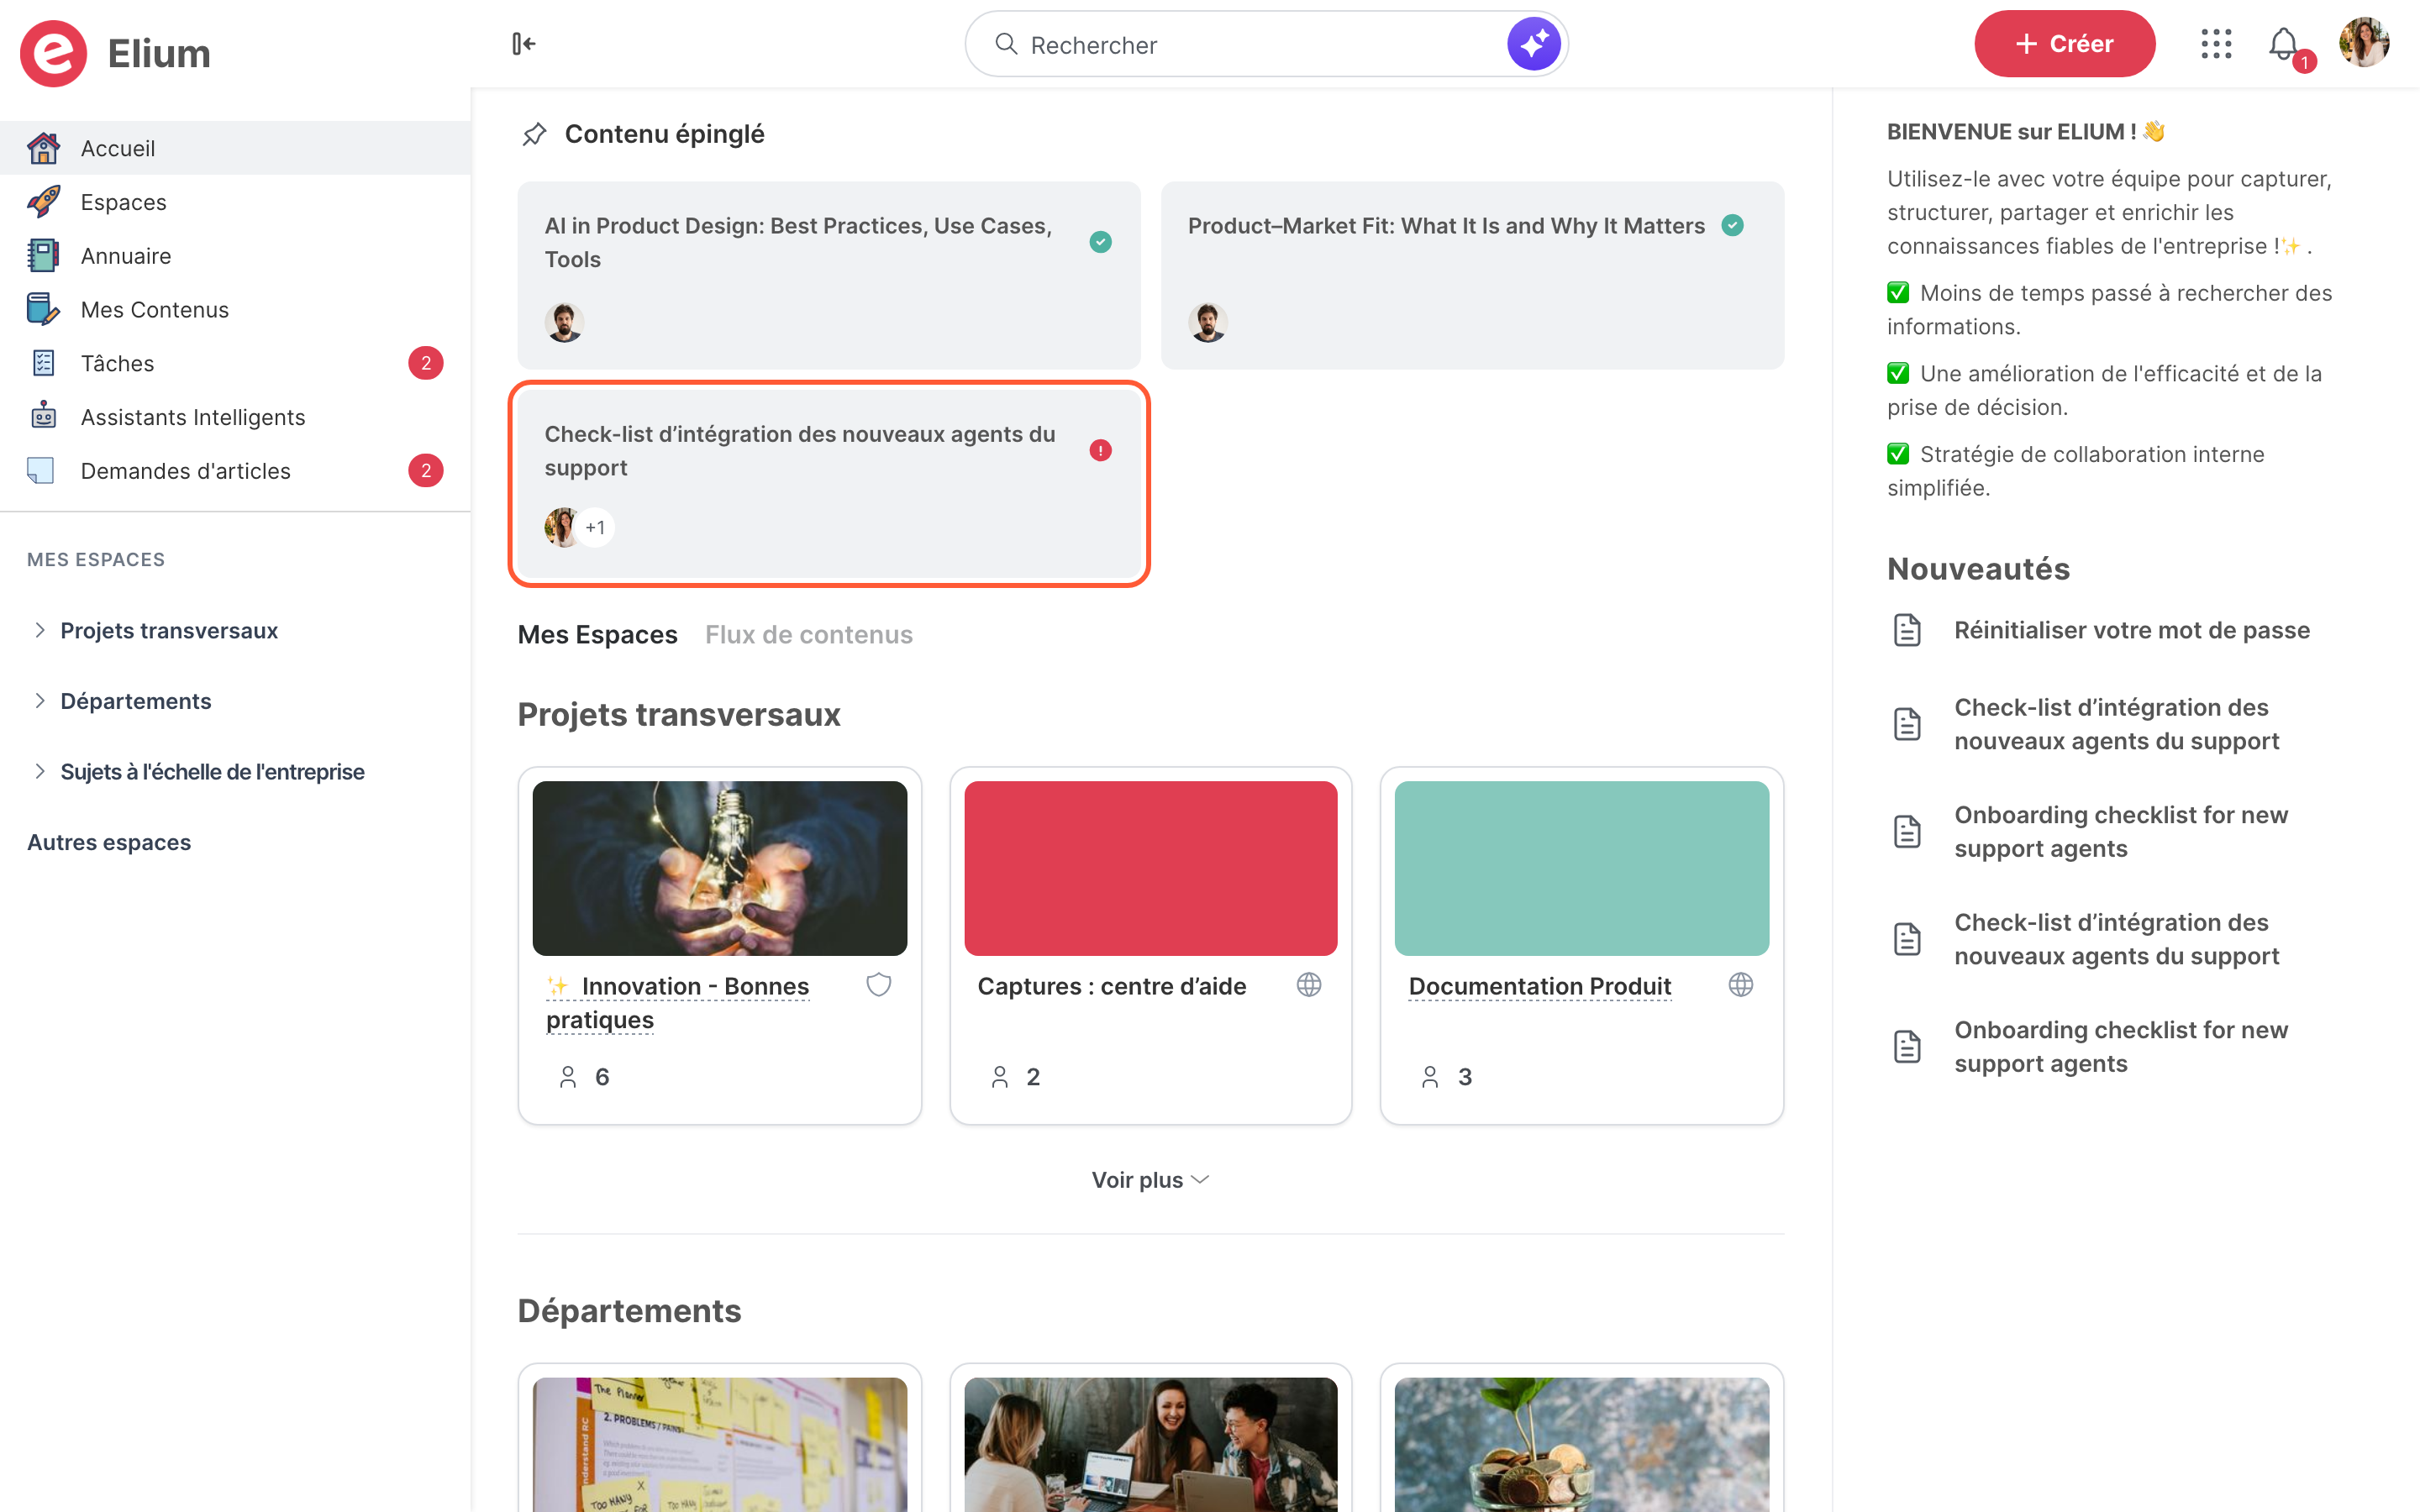The height and width of the screenshot is (1512, 2420).
Task: Open first Onboarding checklist for new support agents
Action: click(x=2120, y=832)
